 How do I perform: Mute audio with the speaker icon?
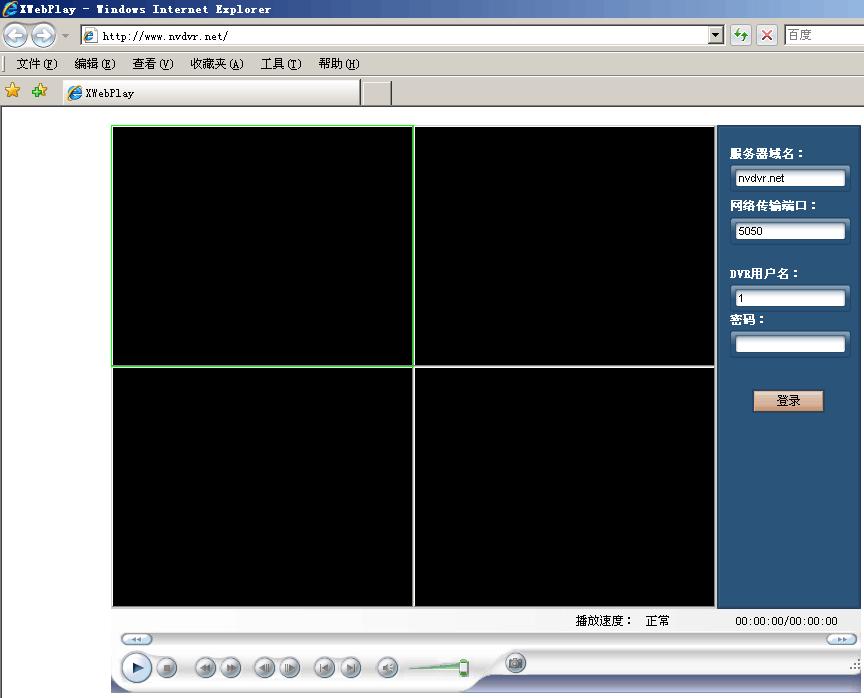click(387, 667)
